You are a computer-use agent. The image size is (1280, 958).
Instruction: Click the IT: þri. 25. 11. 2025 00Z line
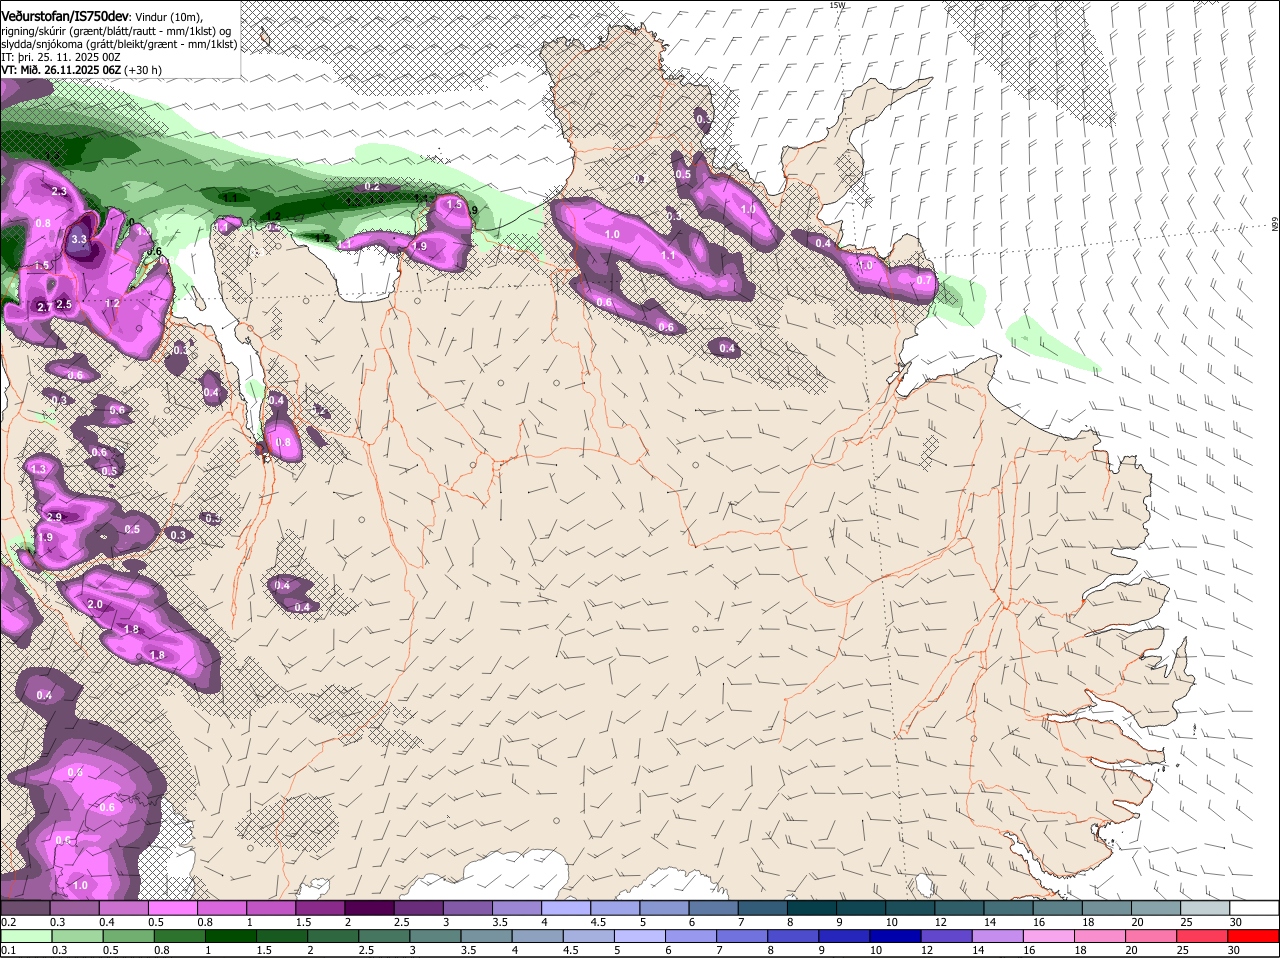[61, 57]
